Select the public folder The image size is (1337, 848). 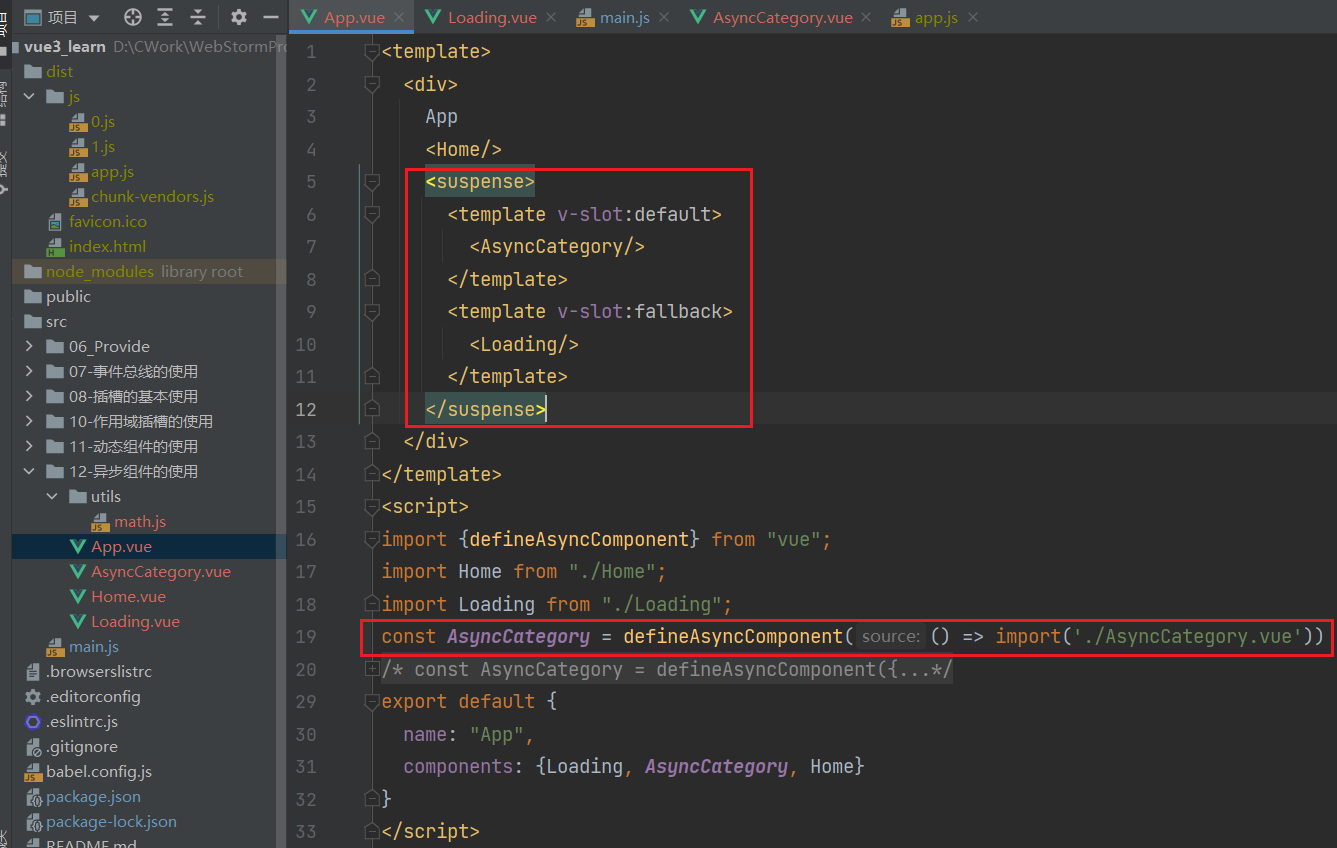click(68, 296)
